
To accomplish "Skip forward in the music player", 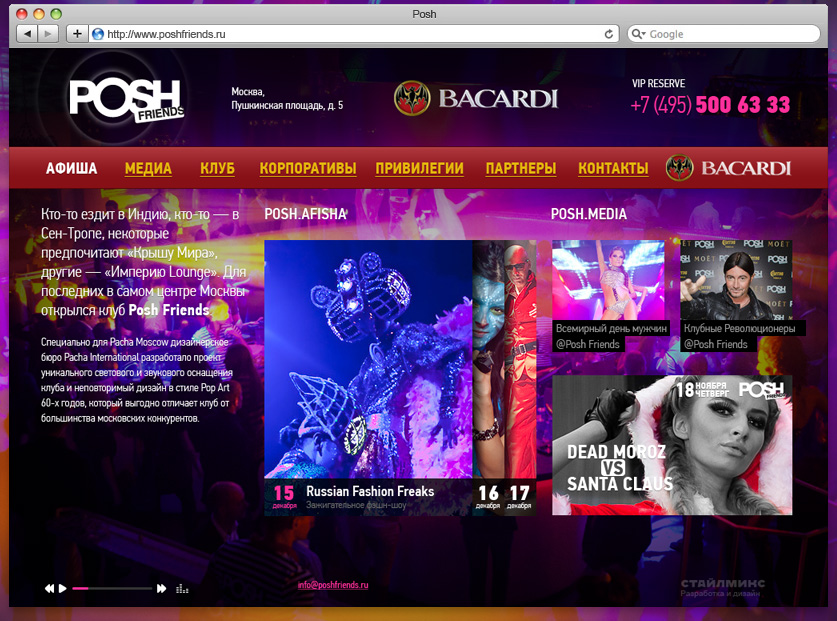I will coord(161,589).
